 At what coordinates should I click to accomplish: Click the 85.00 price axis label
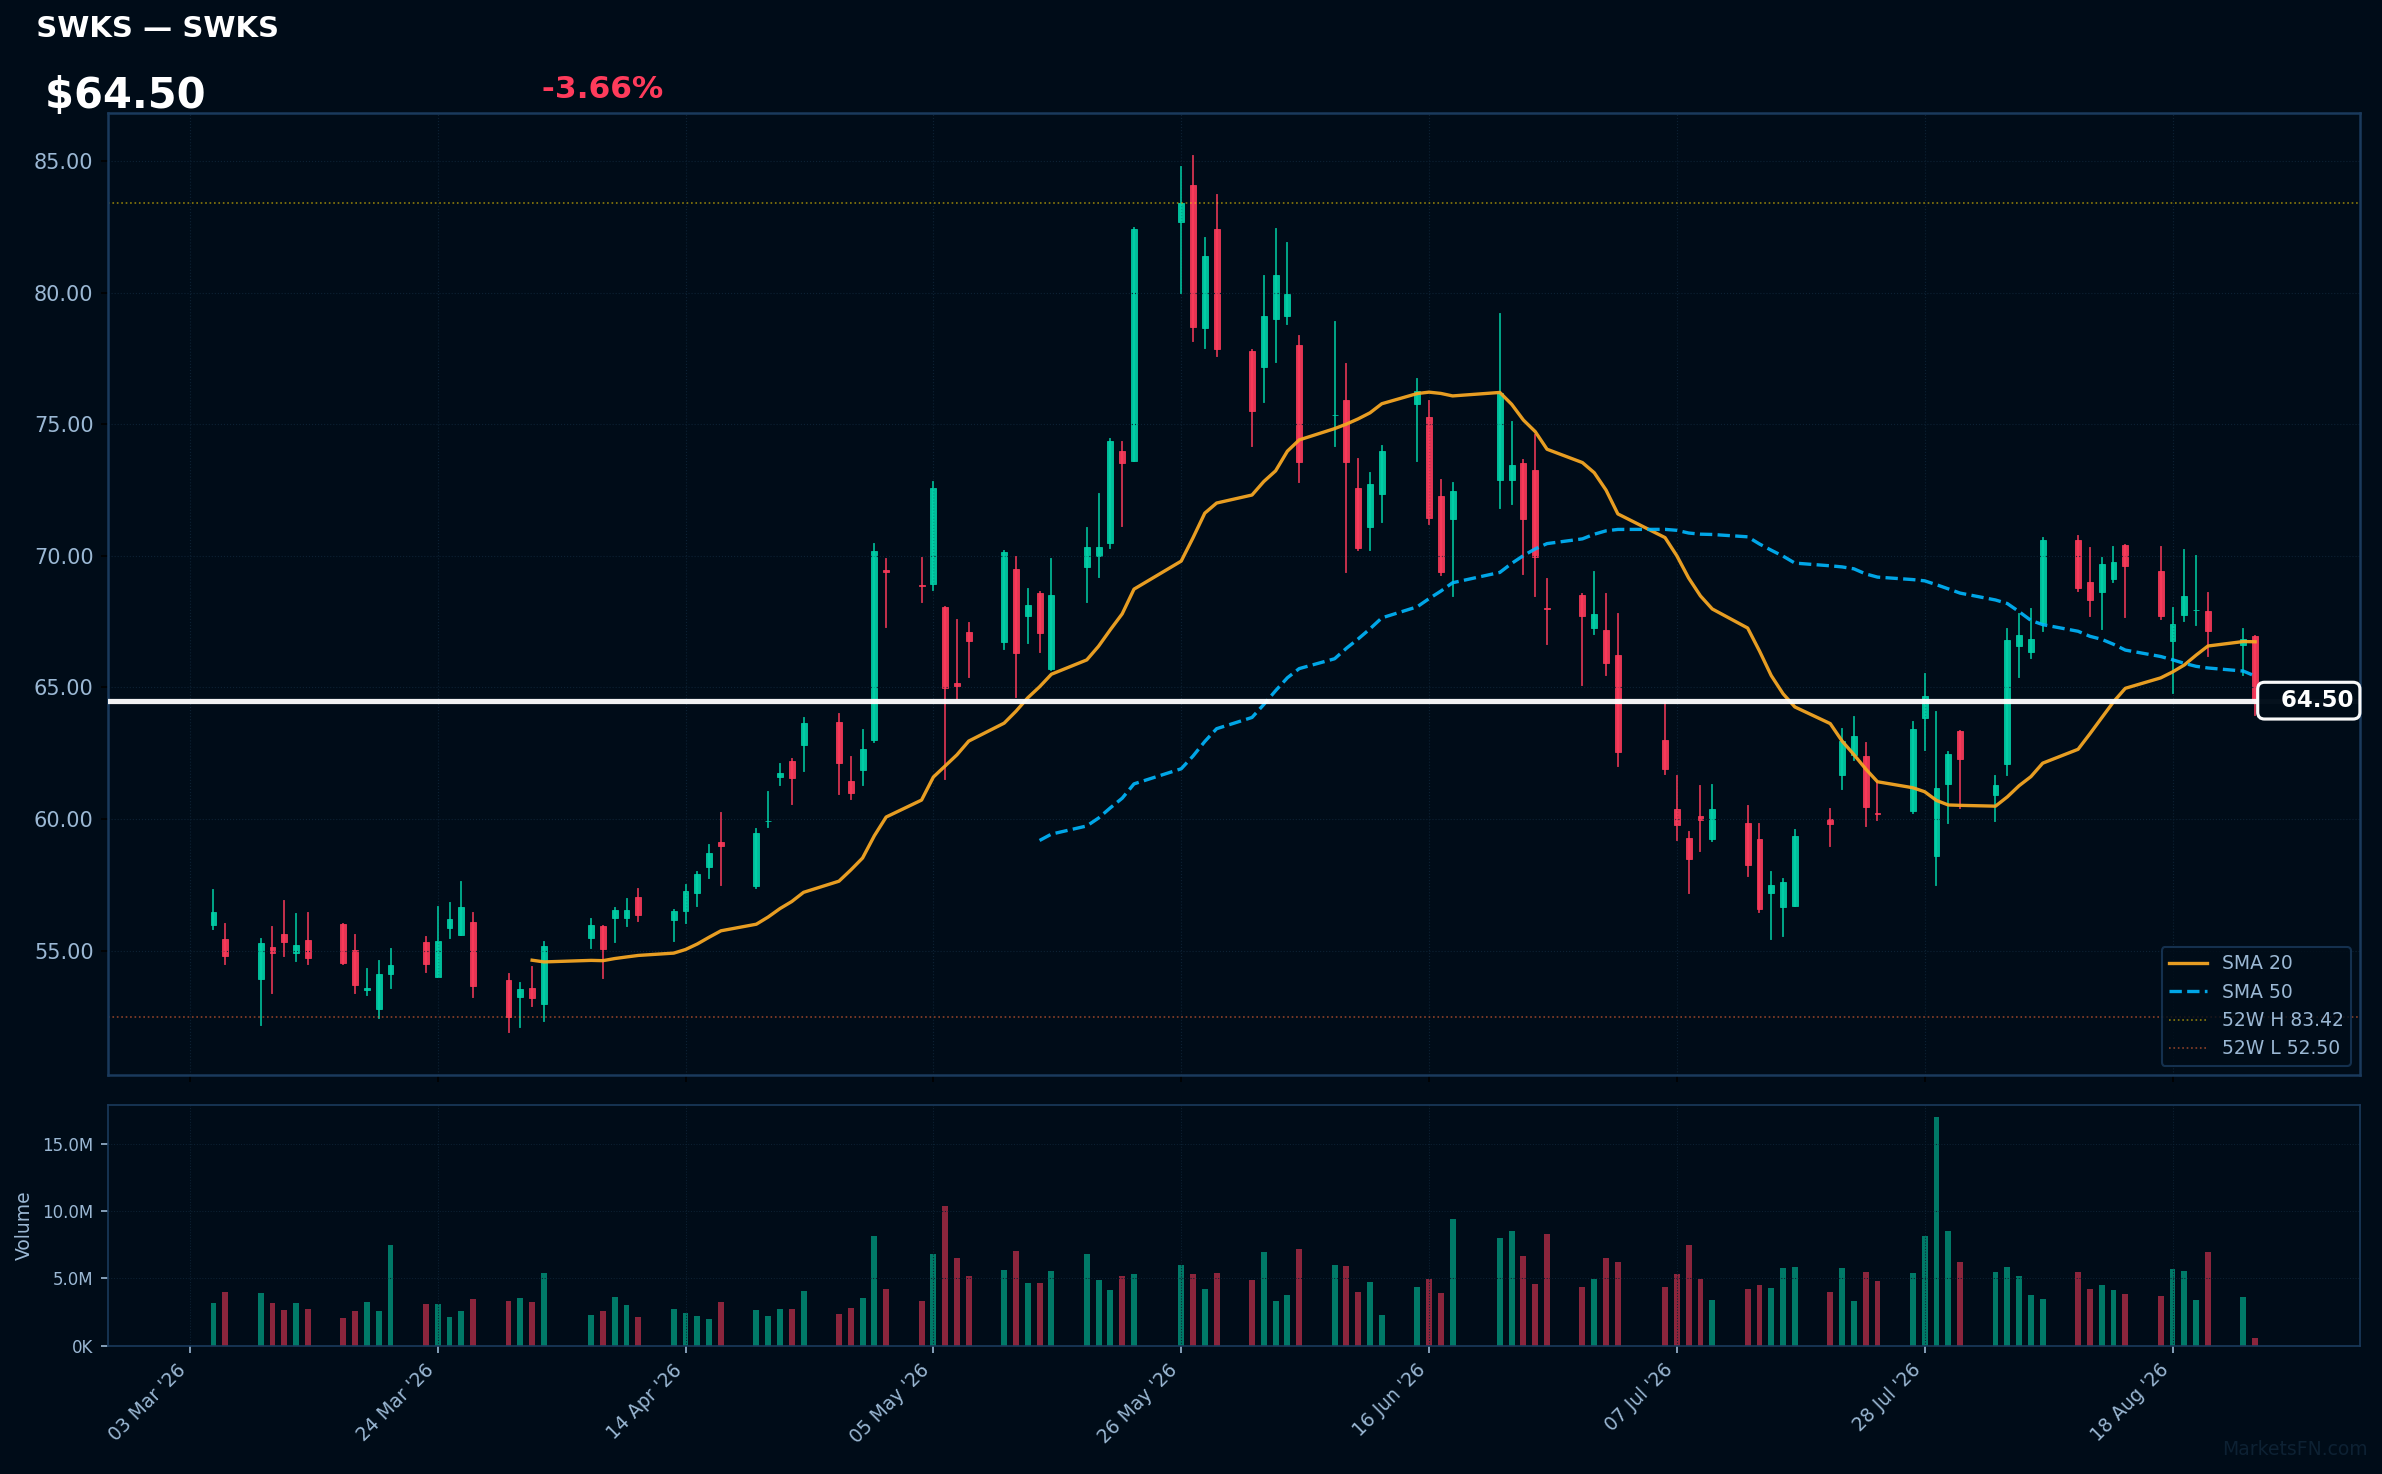(x=63, y=162)
